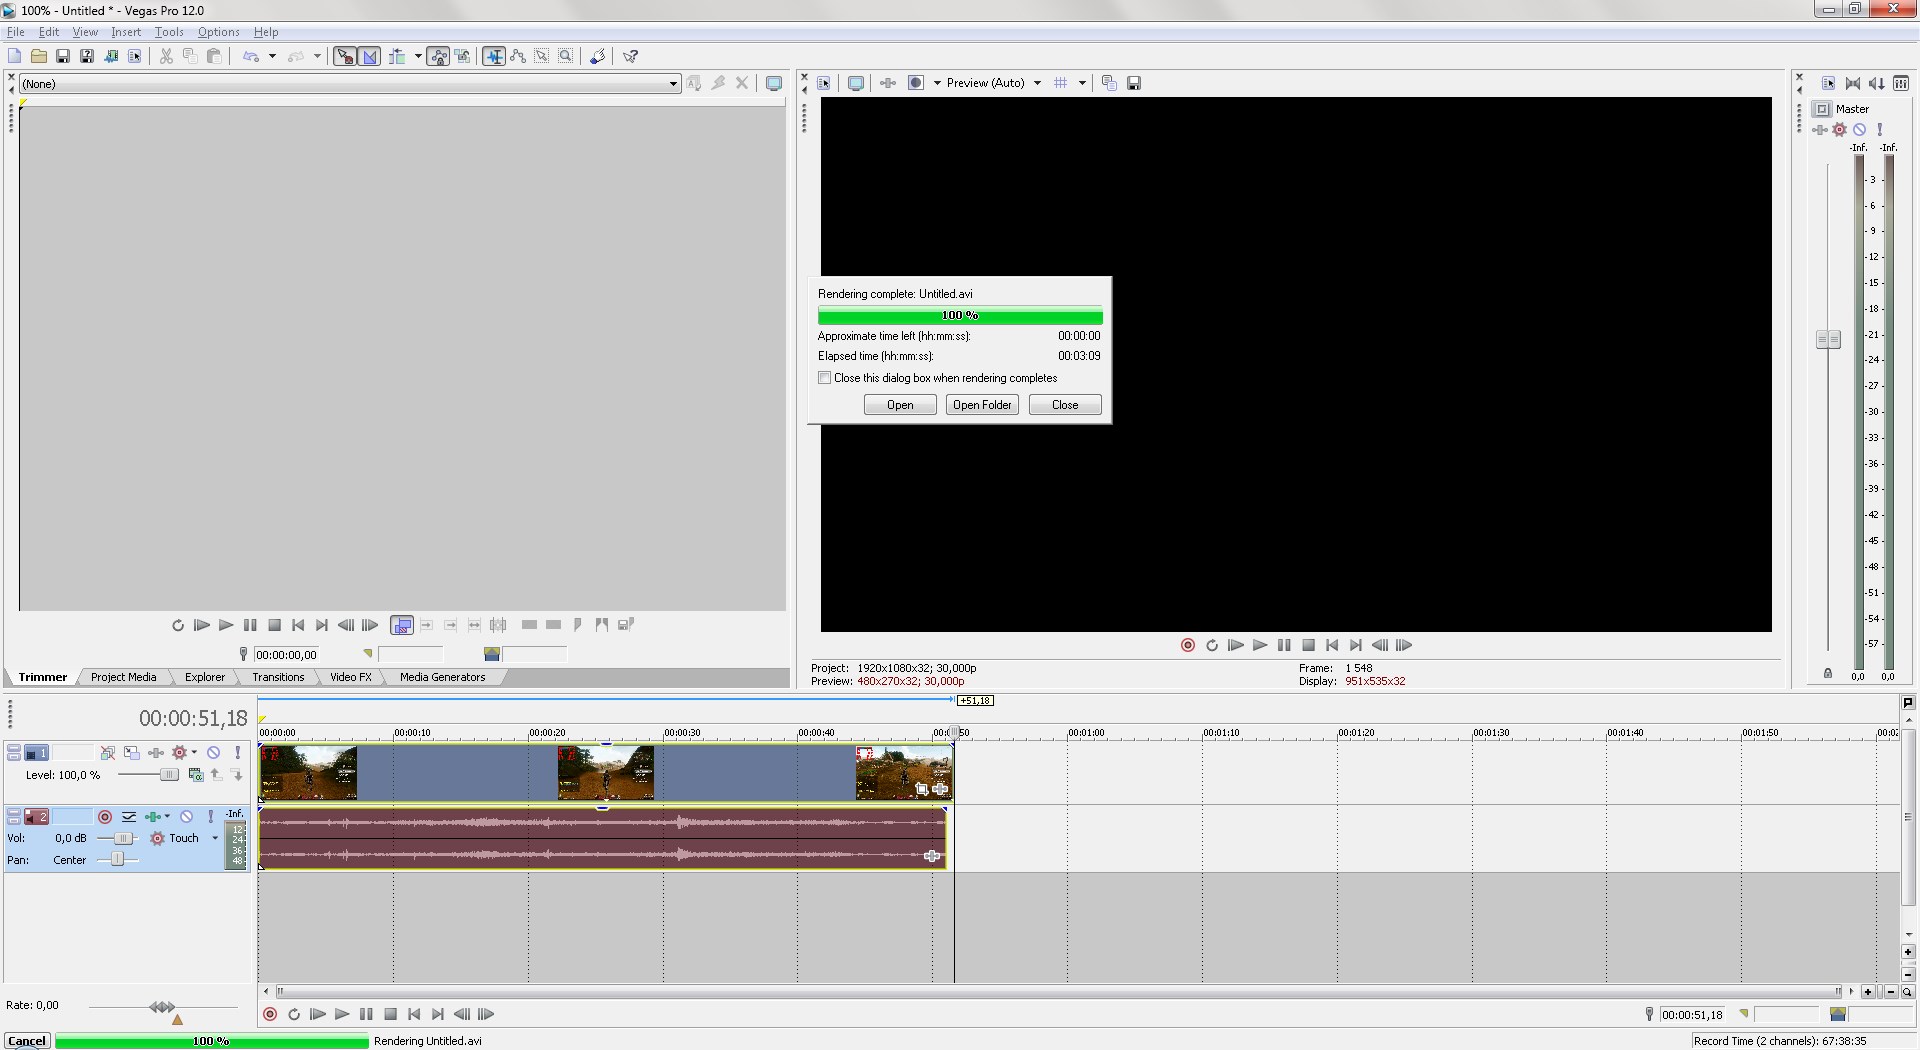
Task: Click Close in the rendering complete dialog
Action: (x=1065, y=405)
